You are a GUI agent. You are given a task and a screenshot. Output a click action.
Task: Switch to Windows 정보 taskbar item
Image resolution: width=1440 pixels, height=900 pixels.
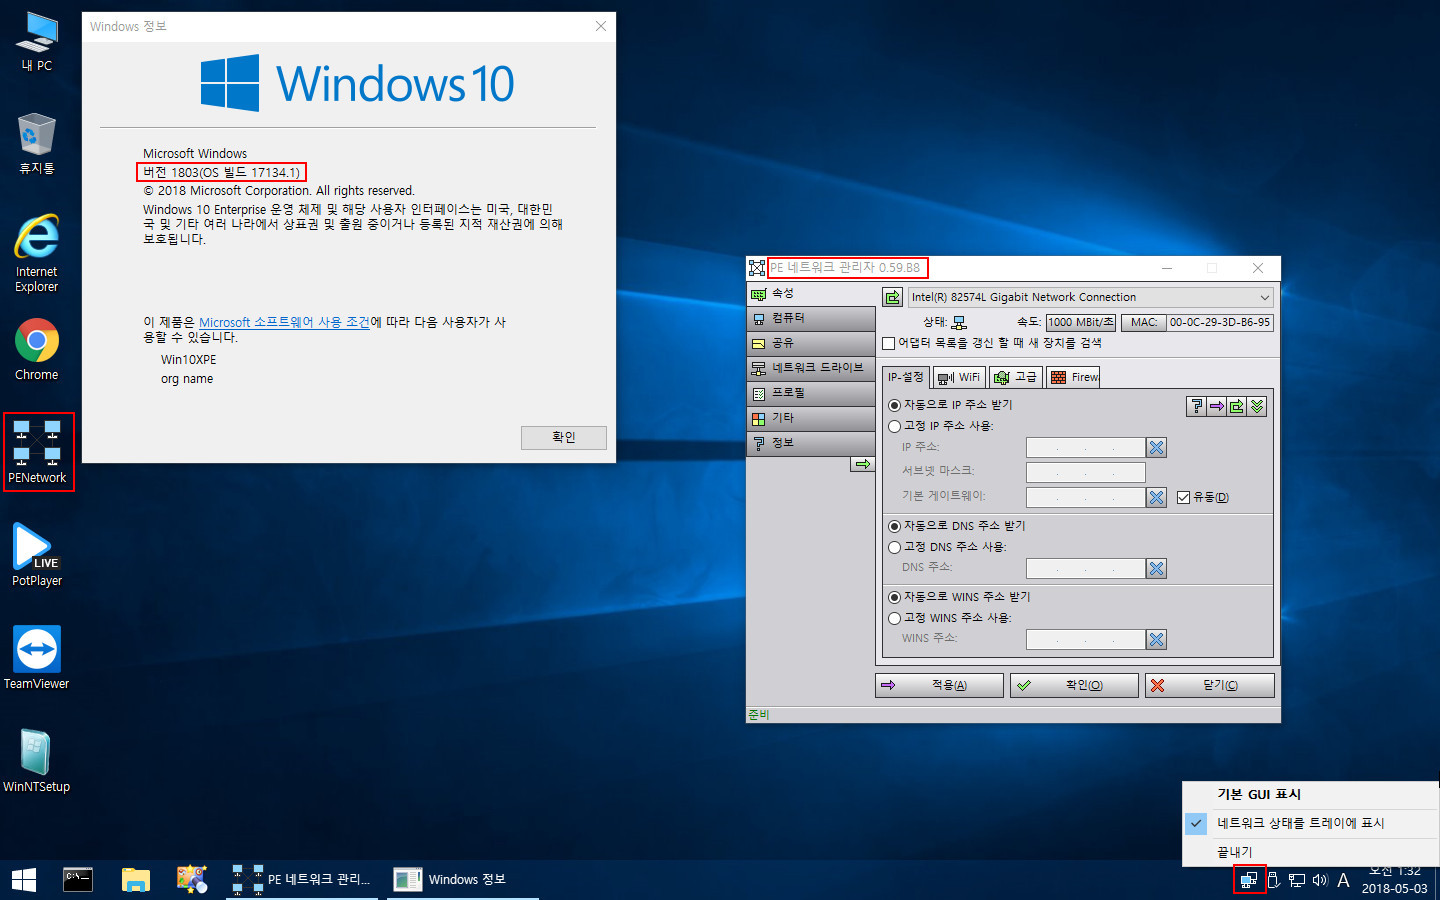(x=463, y=880)
